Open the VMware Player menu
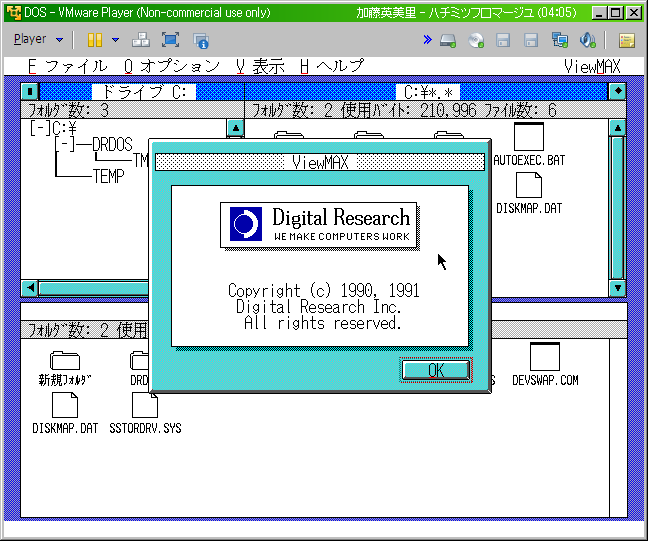This screenshot has width=648, height=541. point(38,39)
